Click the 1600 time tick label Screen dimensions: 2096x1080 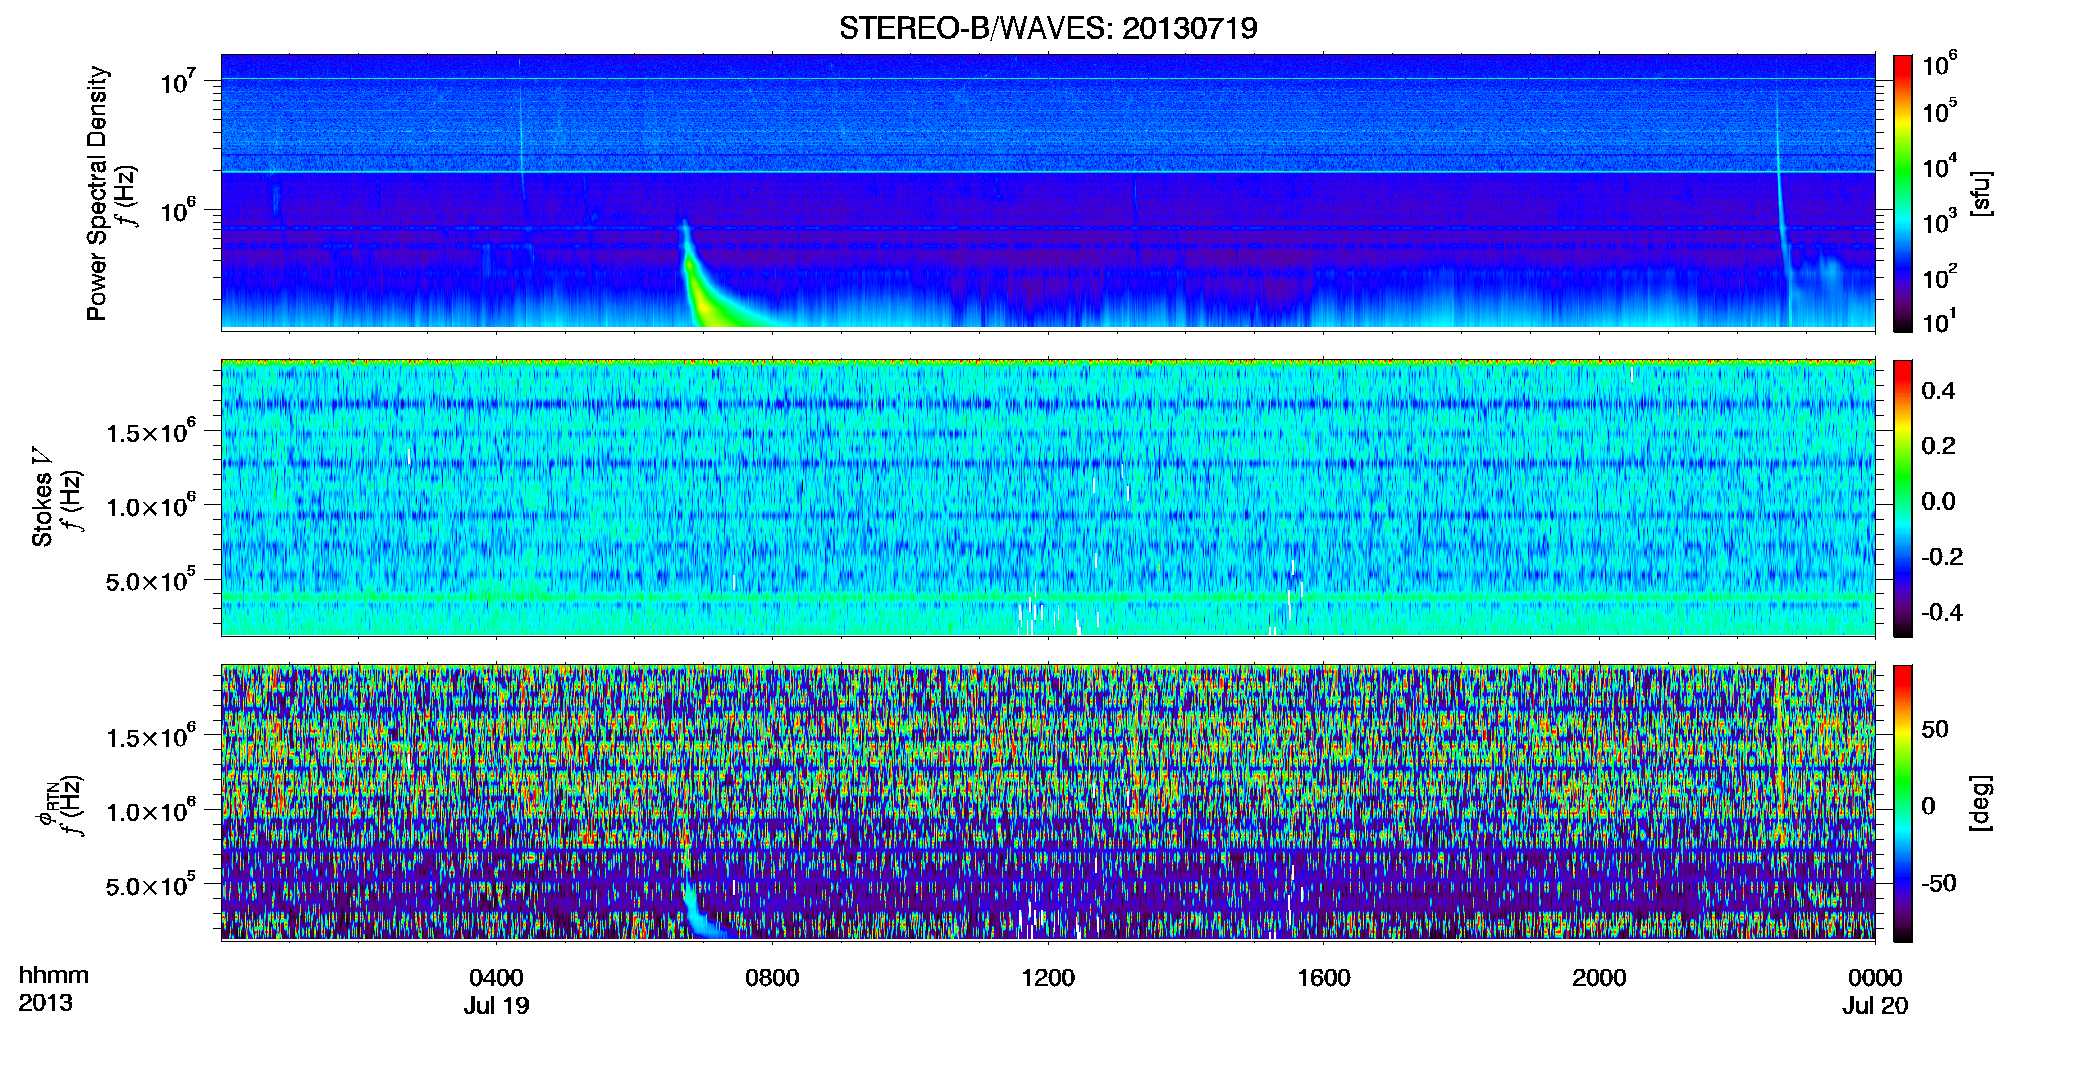(x=1324, y=978)
